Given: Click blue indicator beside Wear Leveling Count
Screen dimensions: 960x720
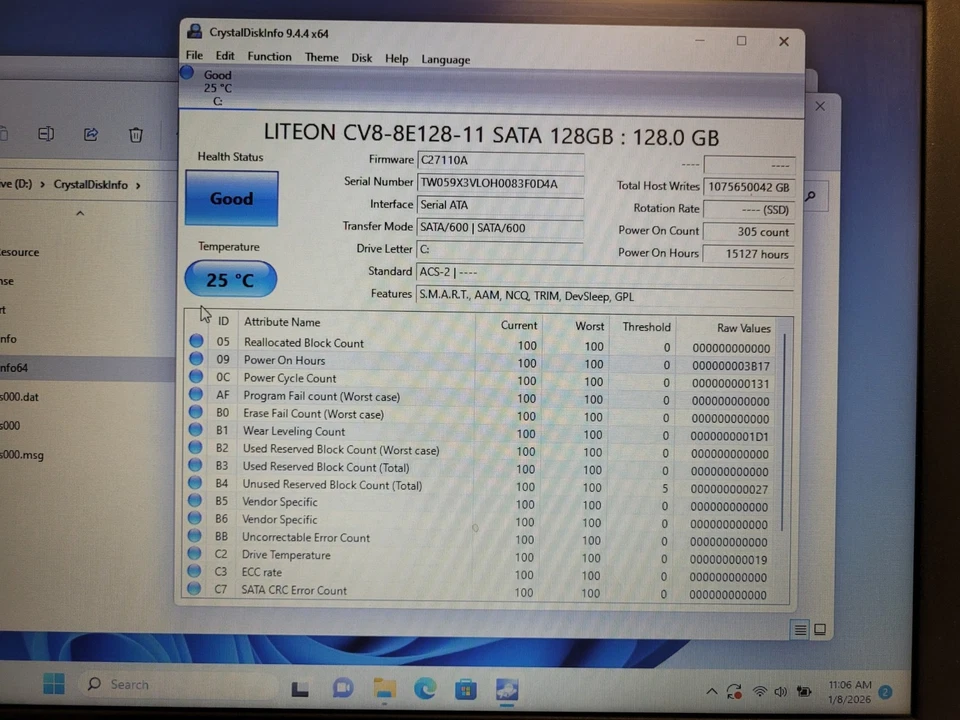Looking at the screenshot, I should pyautogui.click(x=195, y=430).
